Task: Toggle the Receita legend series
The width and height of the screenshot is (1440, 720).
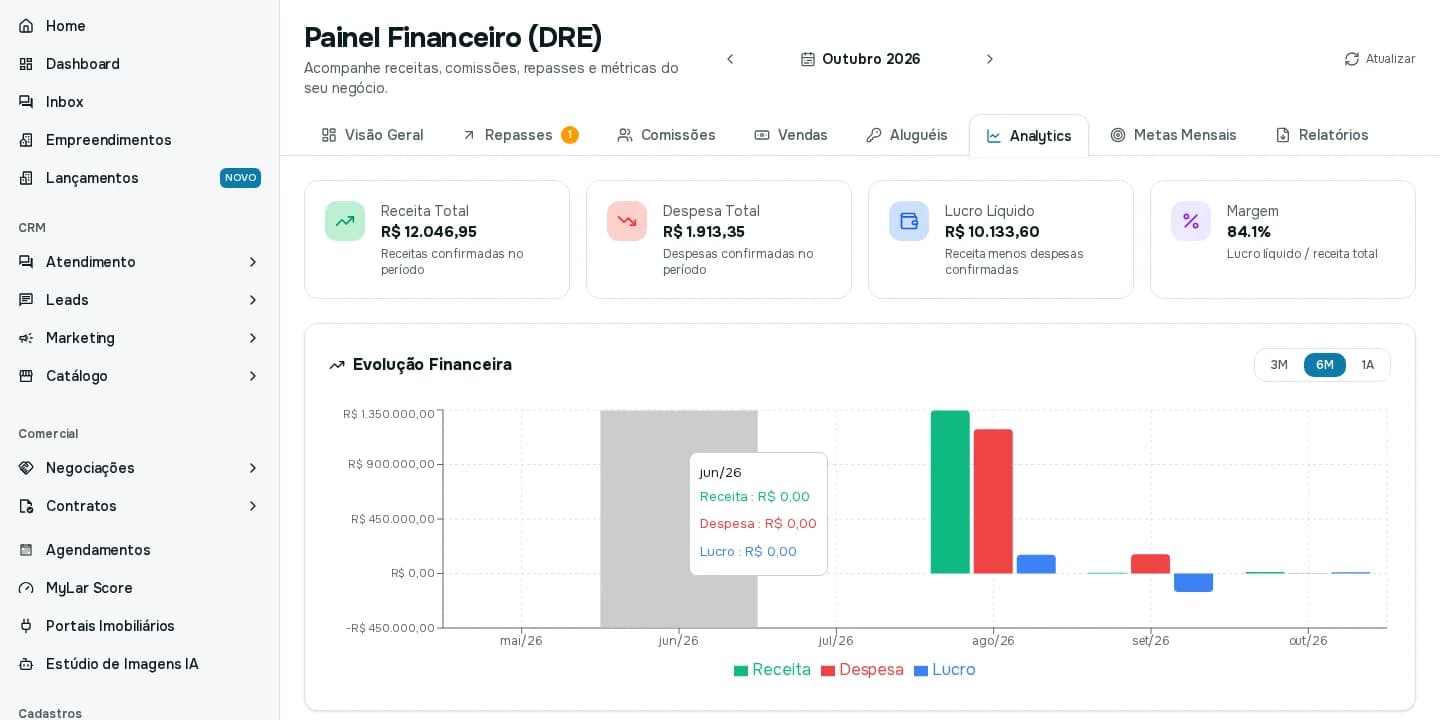Action: [x=772, y=670]
